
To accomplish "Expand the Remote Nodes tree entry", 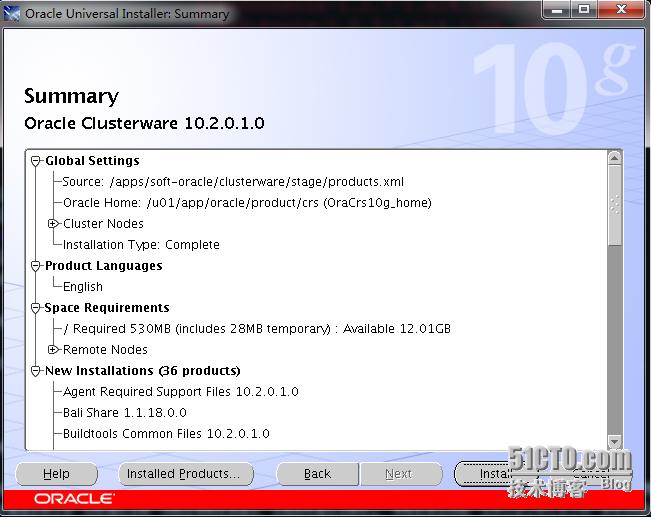I will pos(53,350).
